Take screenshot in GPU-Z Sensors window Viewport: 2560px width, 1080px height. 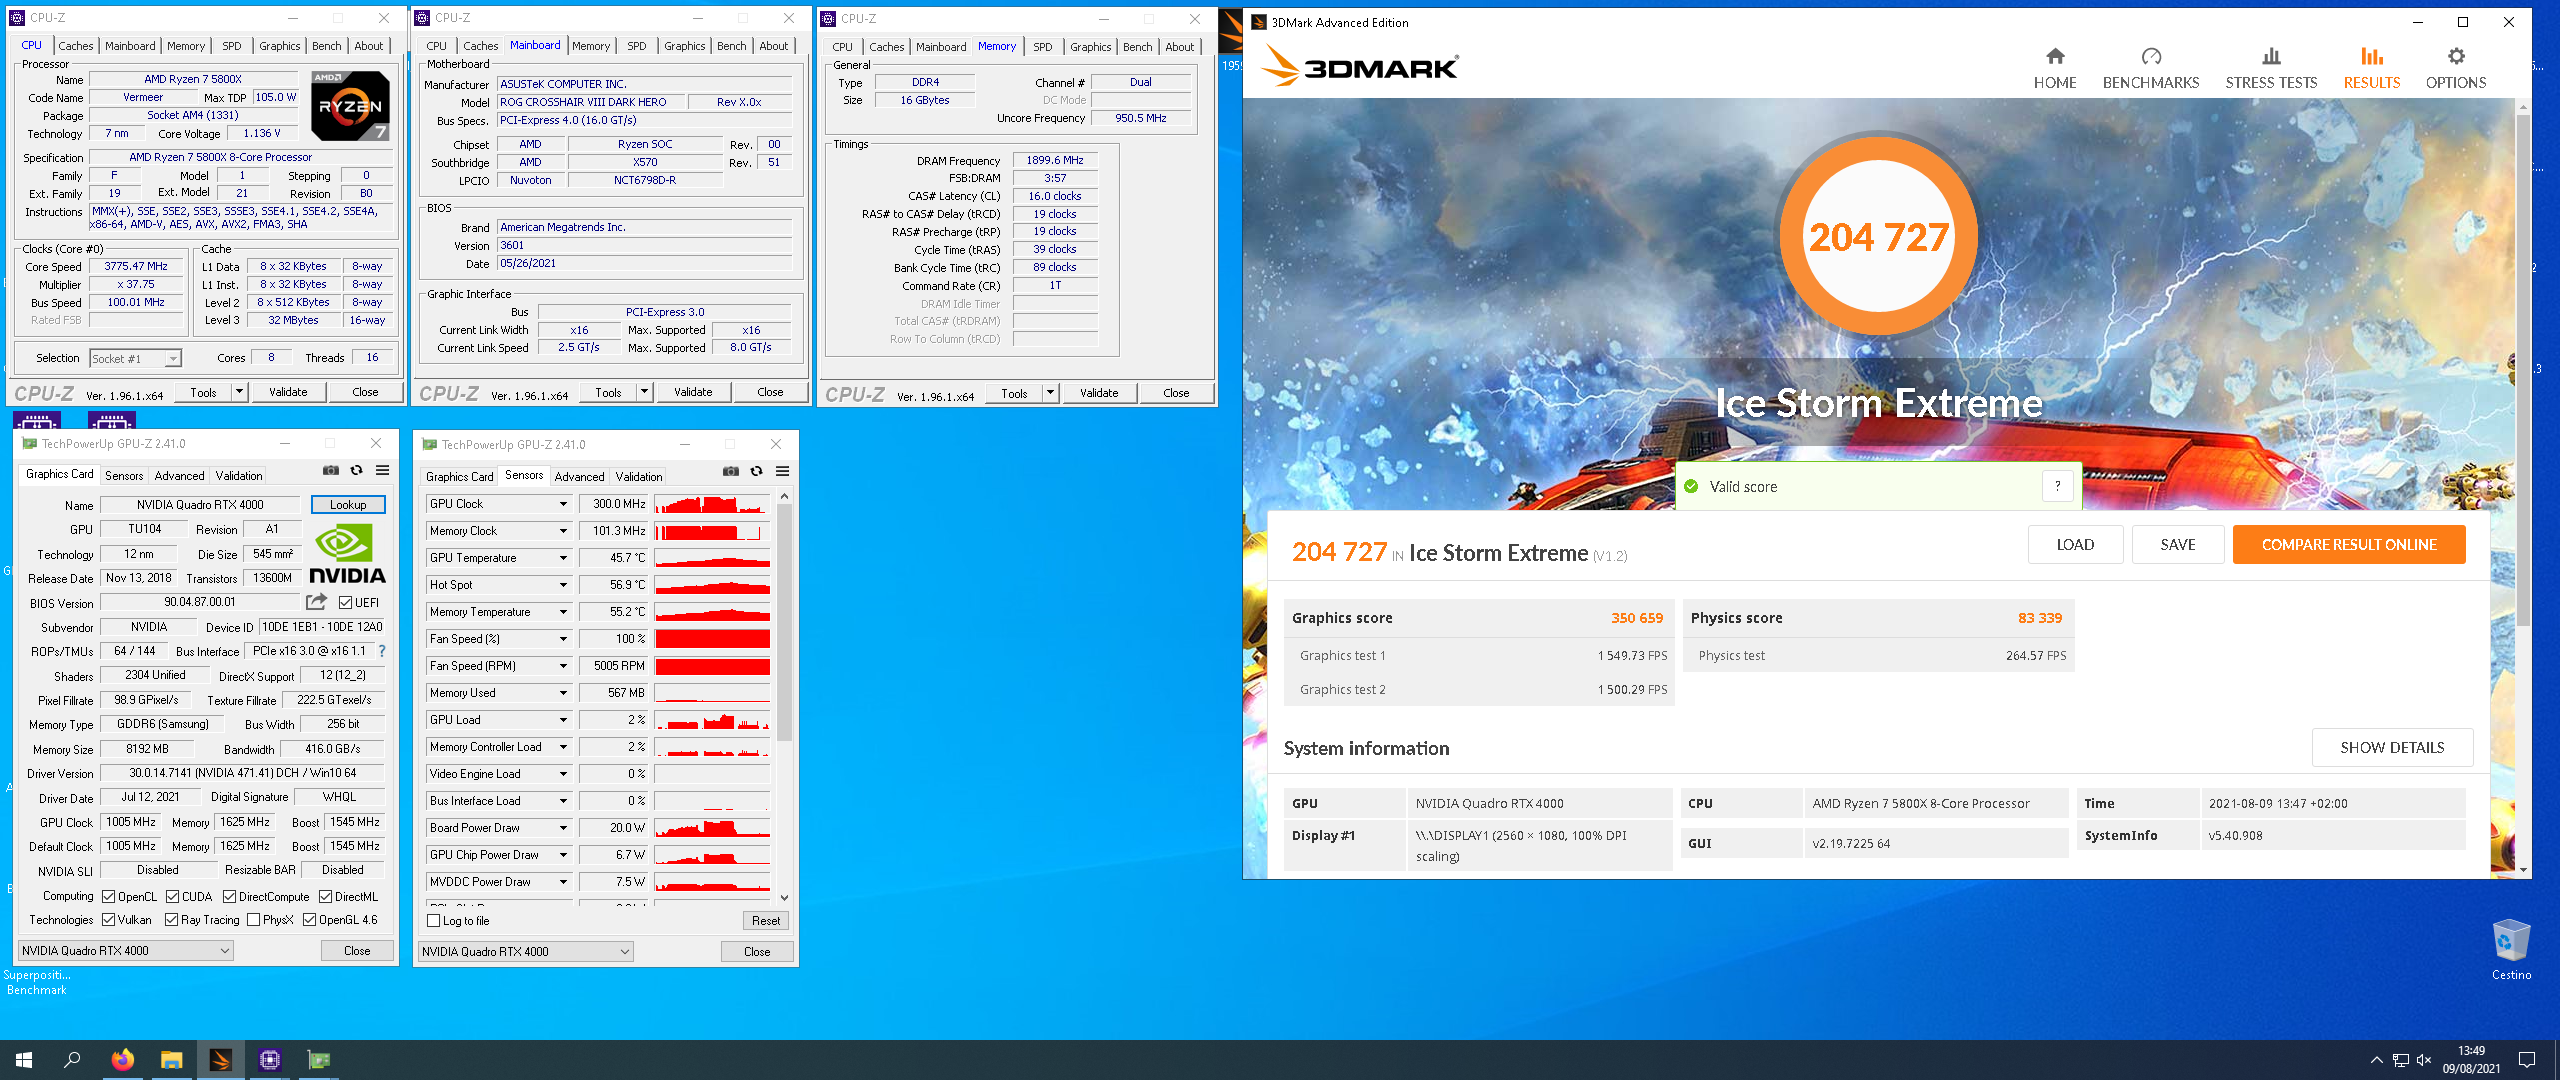(731, 471)
